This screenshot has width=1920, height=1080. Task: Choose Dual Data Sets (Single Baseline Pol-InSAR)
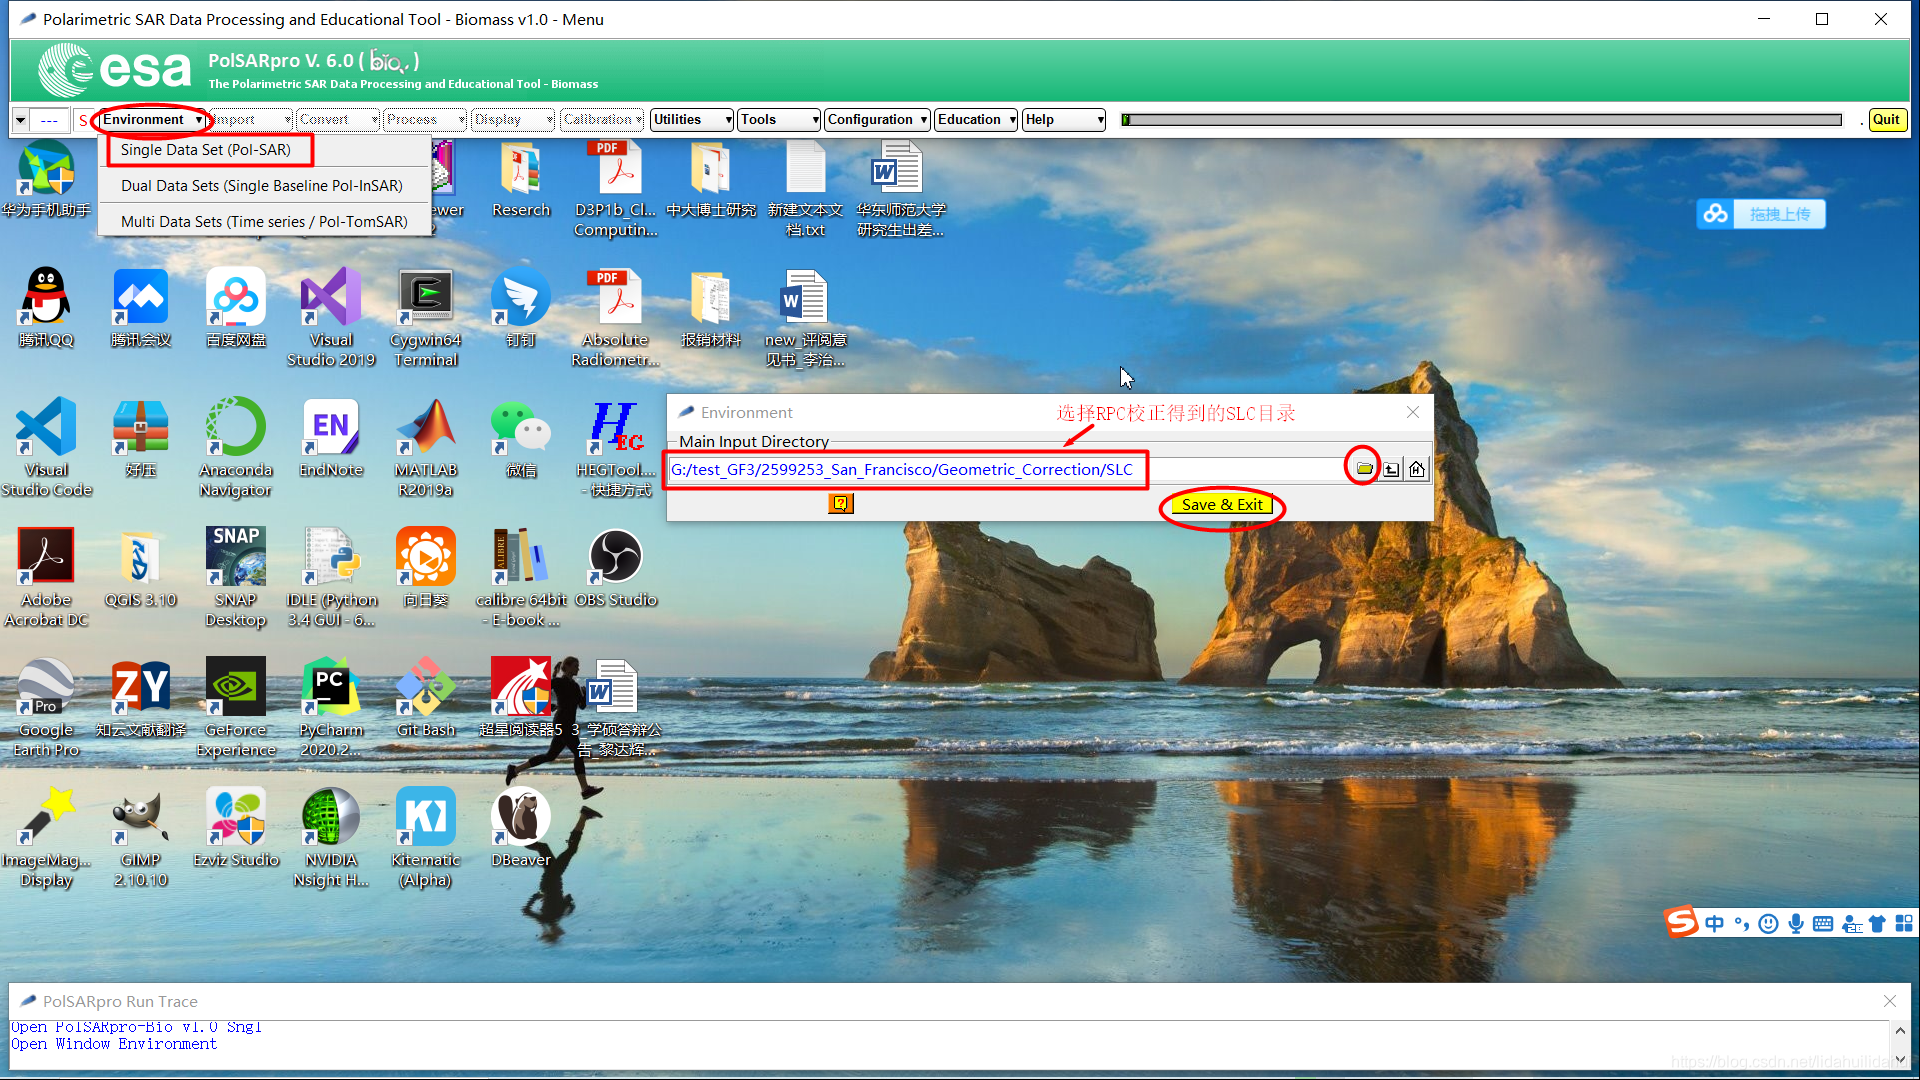(x=261, y=186)
